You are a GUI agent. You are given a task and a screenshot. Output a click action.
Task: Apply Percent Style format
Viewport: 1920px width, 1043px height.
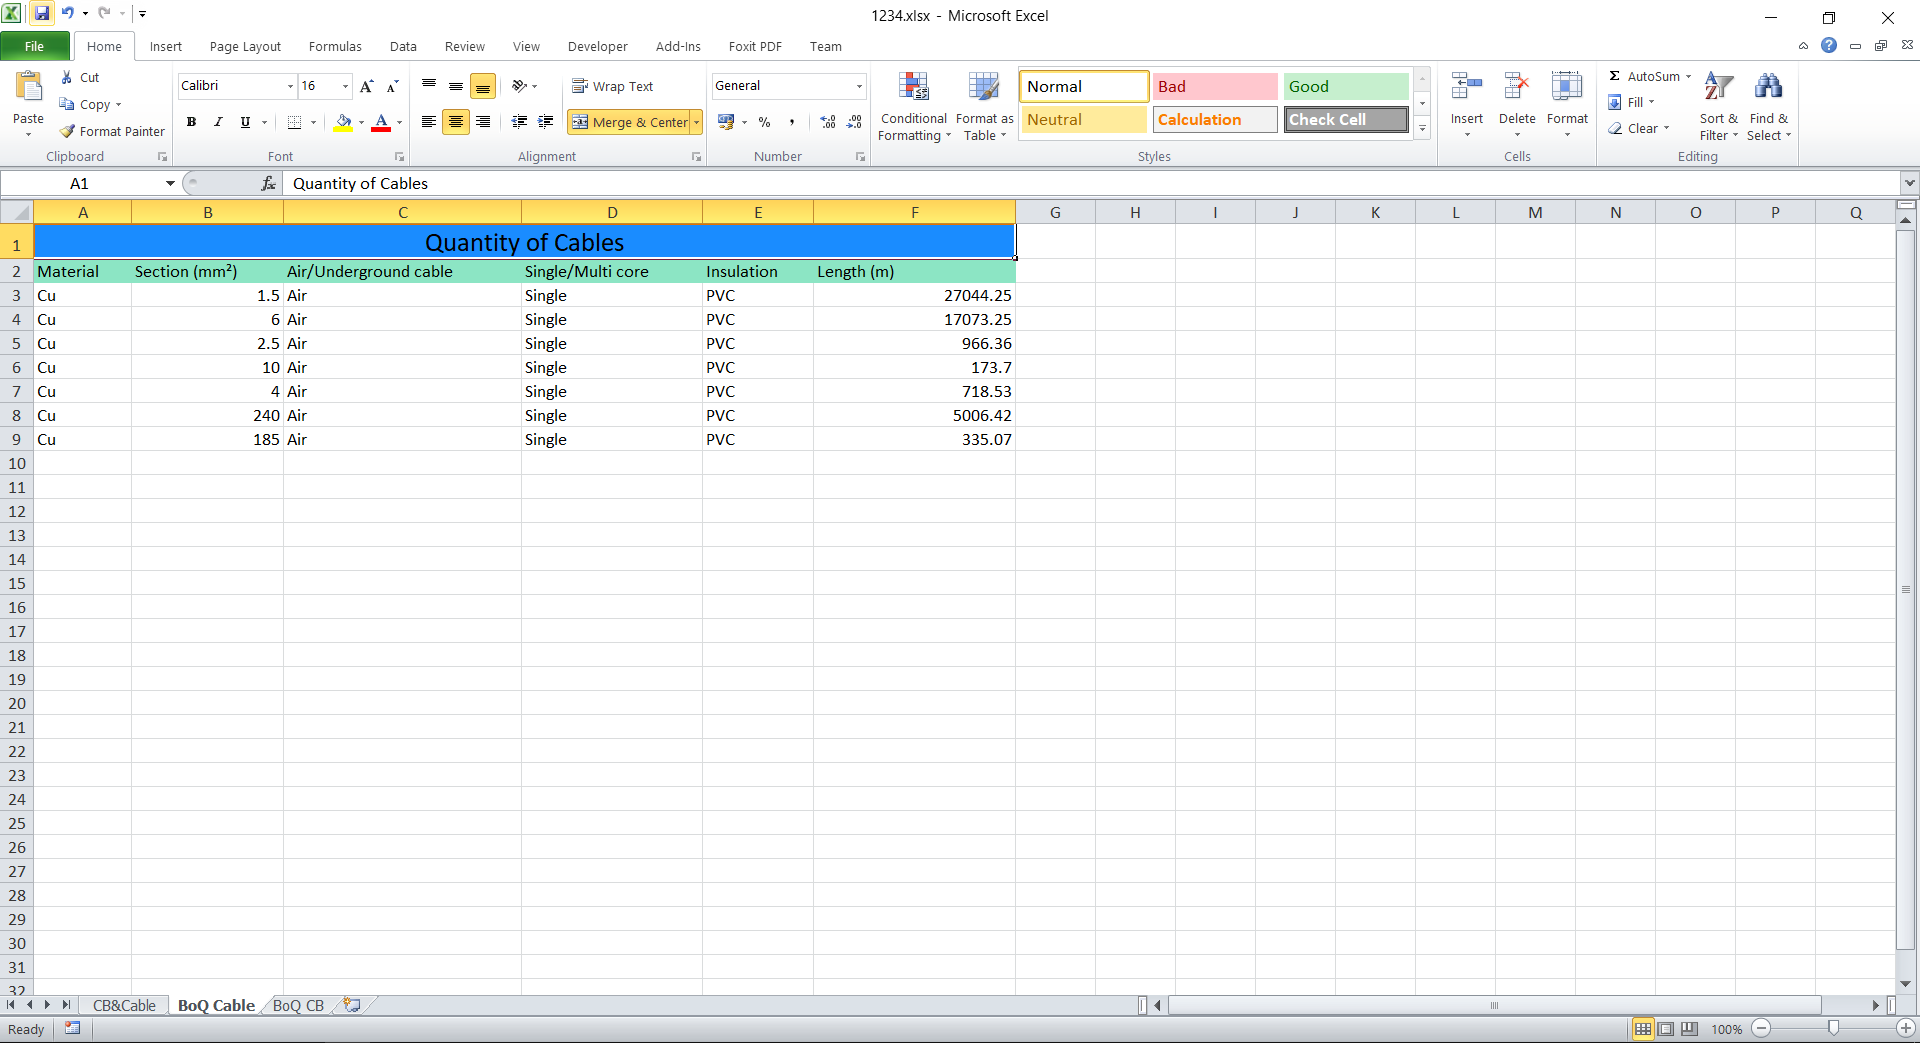tap(765, 122)
